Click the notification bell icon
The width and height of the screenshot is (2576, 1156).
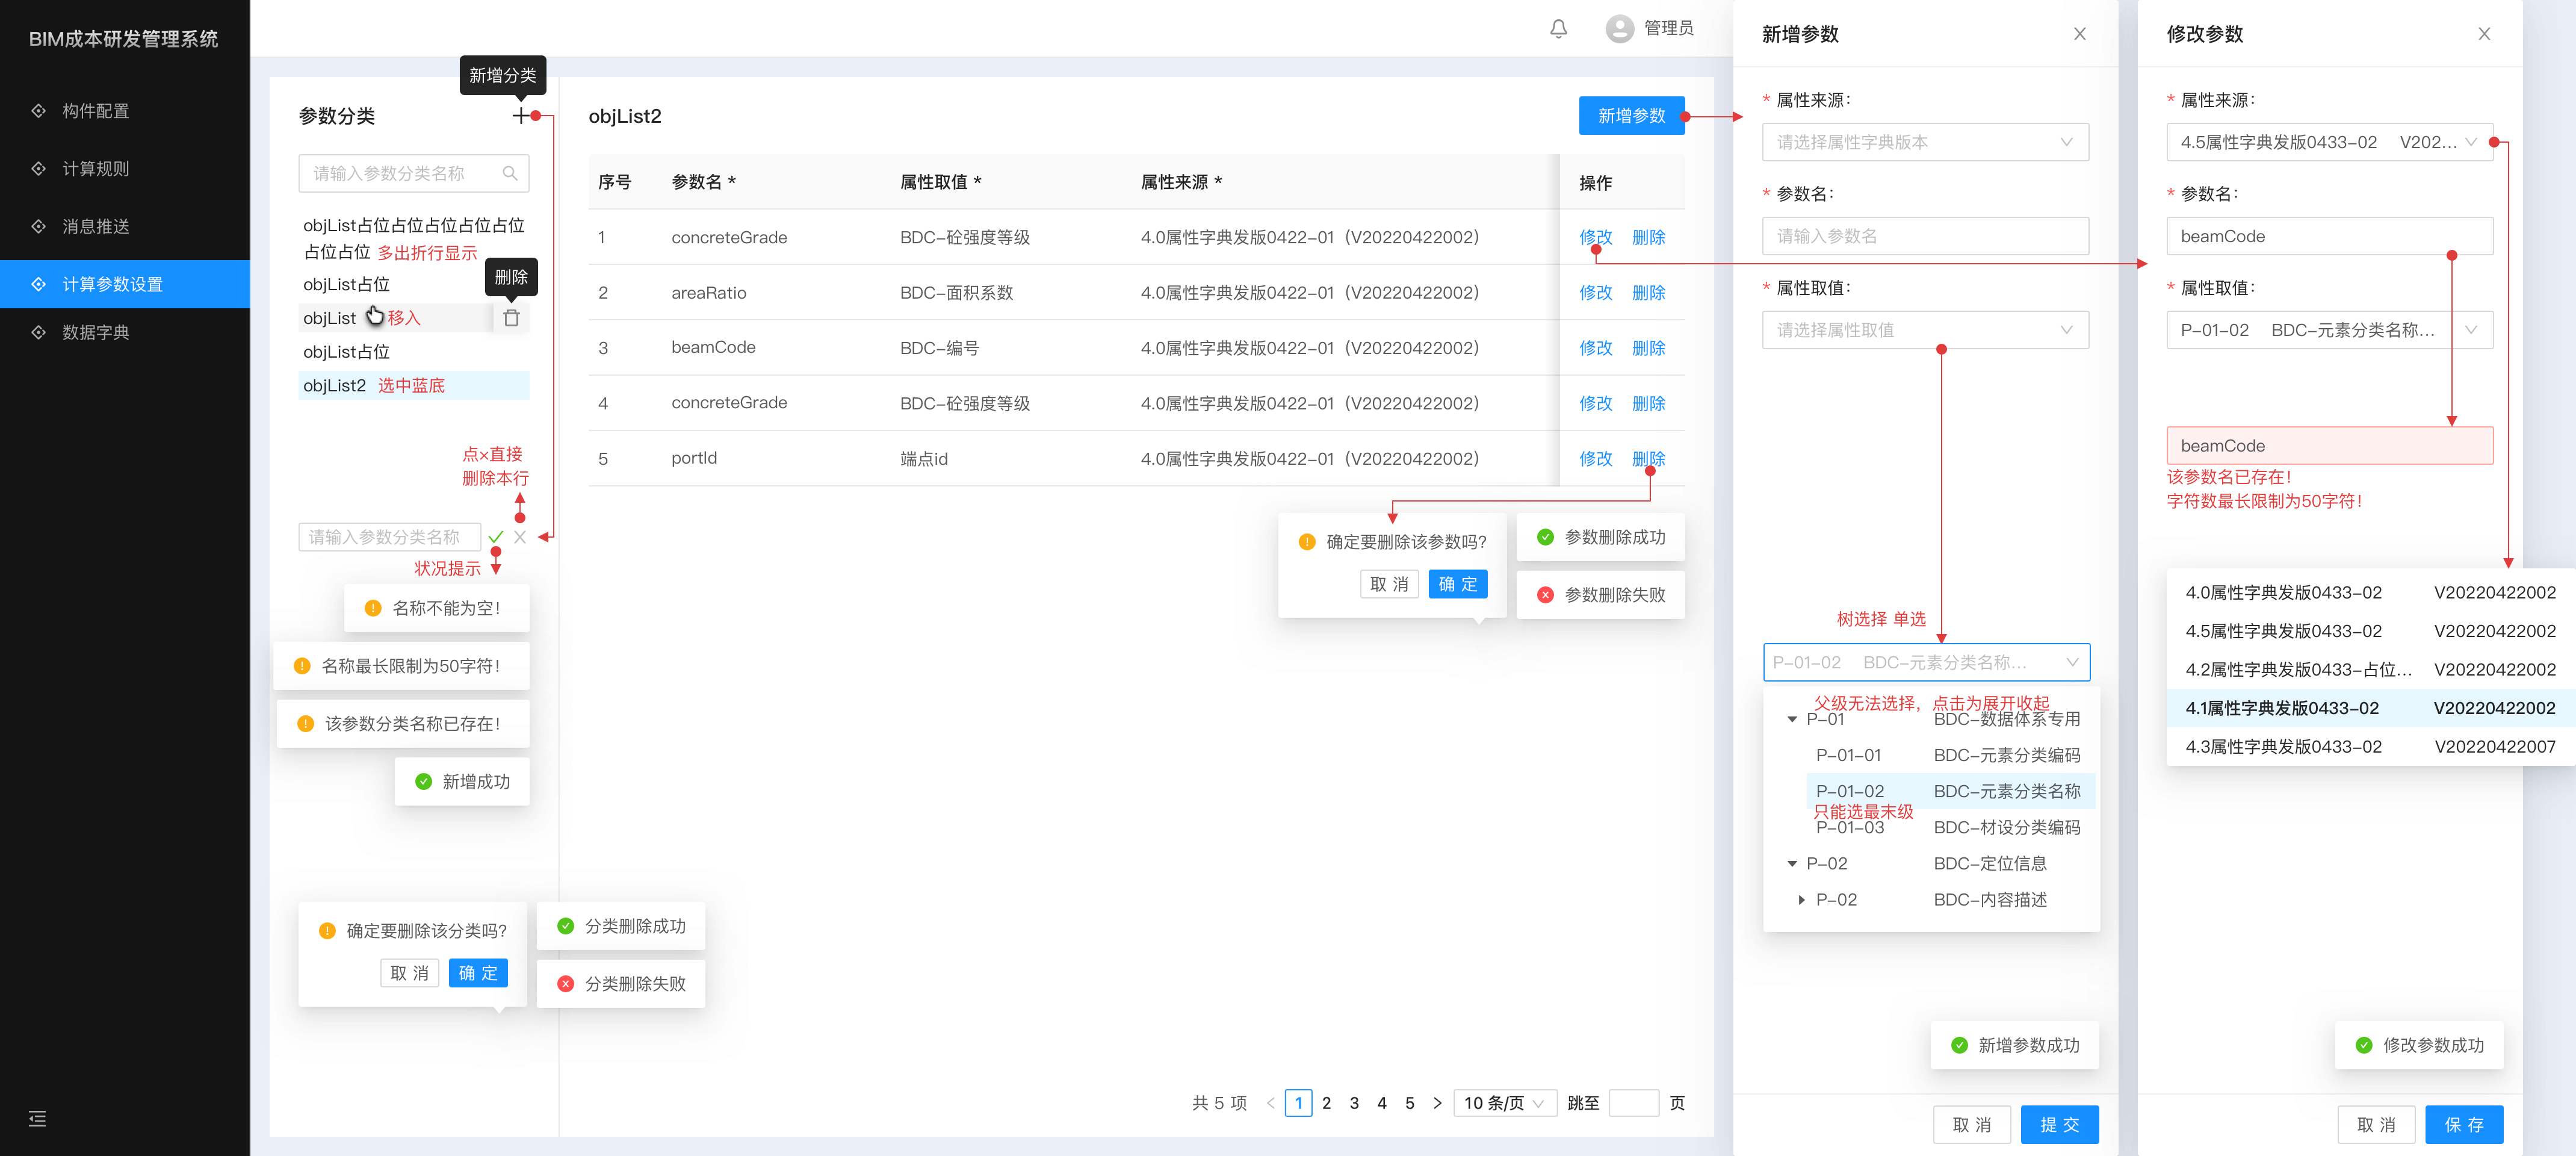point(1558,29)
